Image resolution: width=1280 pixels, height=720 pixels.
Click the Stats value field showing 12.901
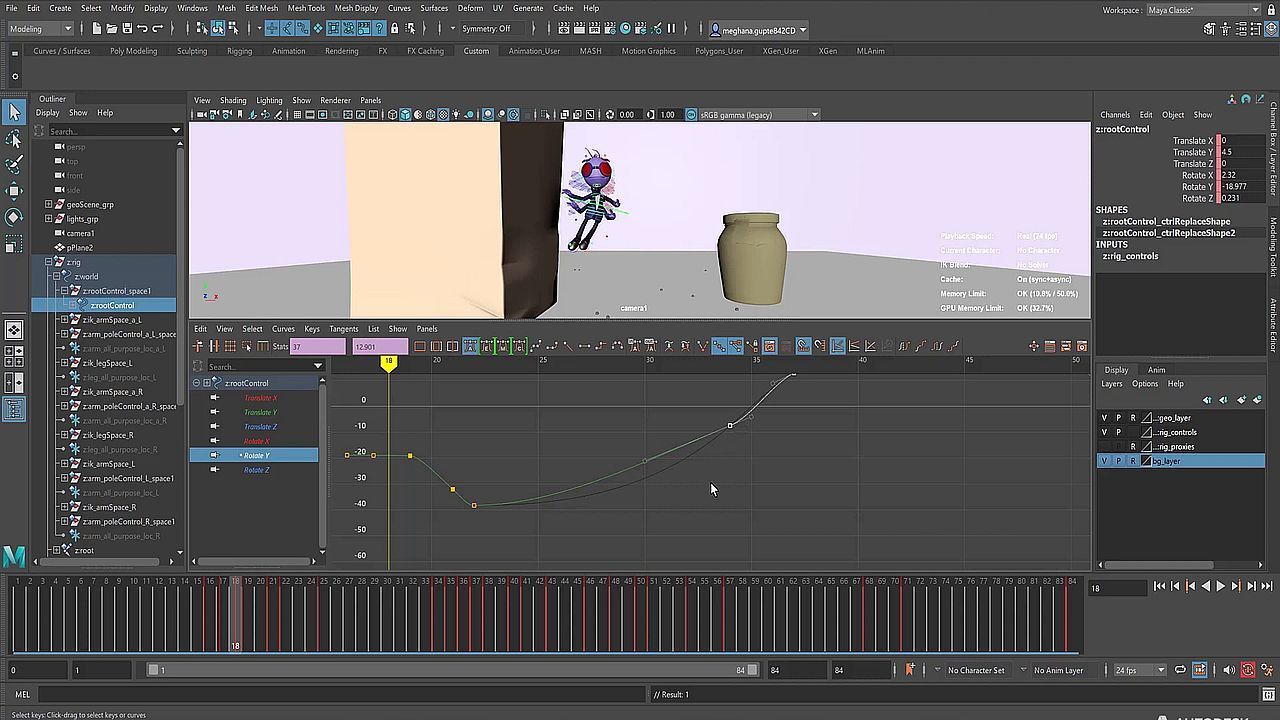point(380,347)
